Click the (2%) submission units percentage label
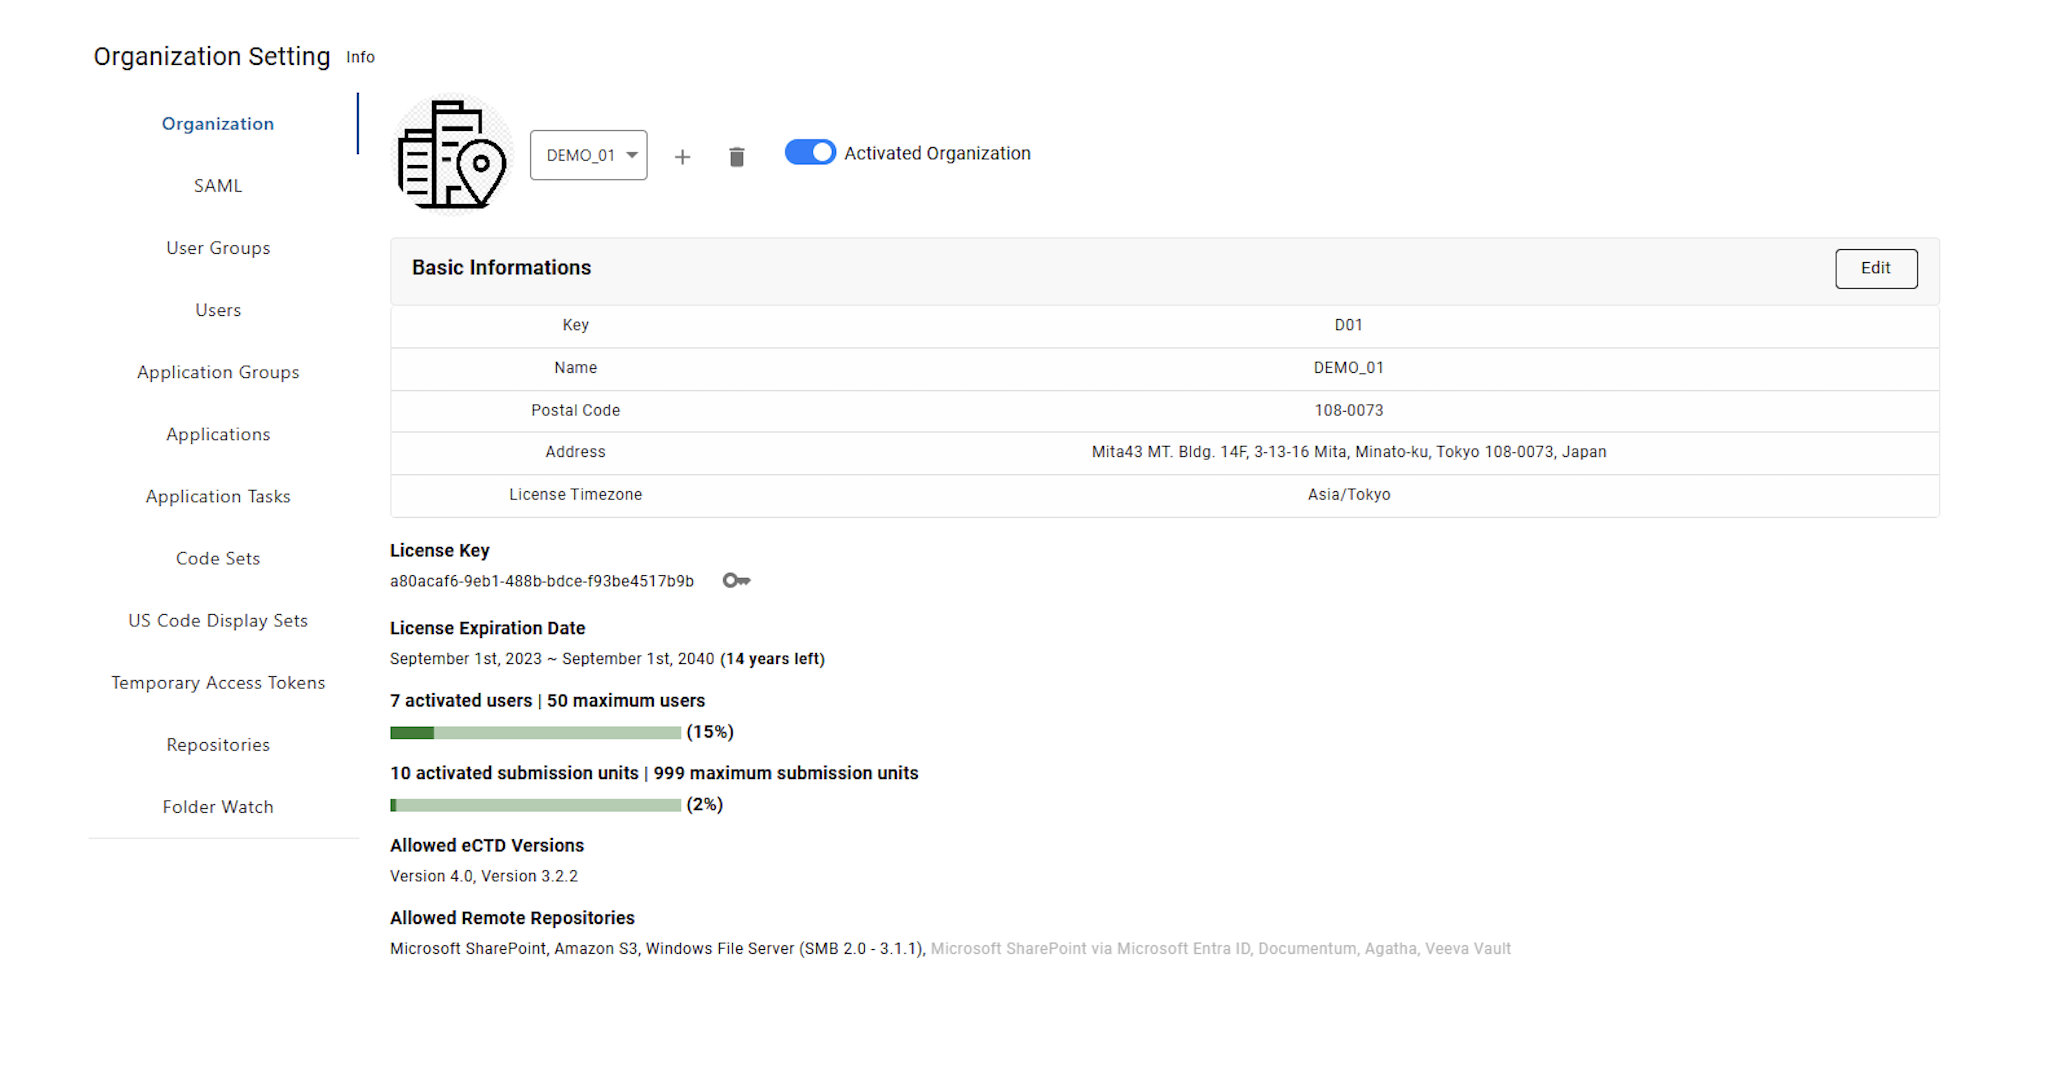 pyautogui.click(x=704, y=804)
